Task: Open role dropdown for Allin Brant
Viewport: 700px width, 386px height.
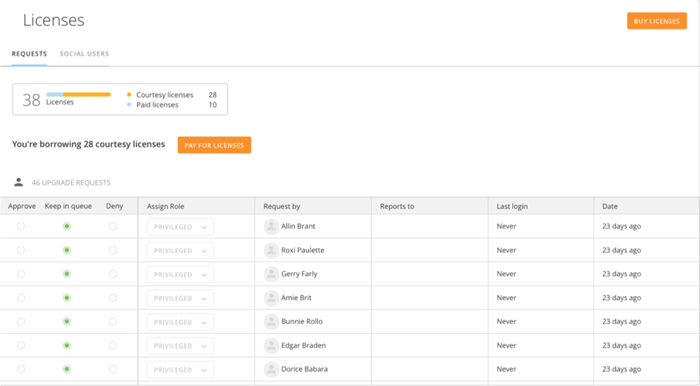Action: [180, 227]
